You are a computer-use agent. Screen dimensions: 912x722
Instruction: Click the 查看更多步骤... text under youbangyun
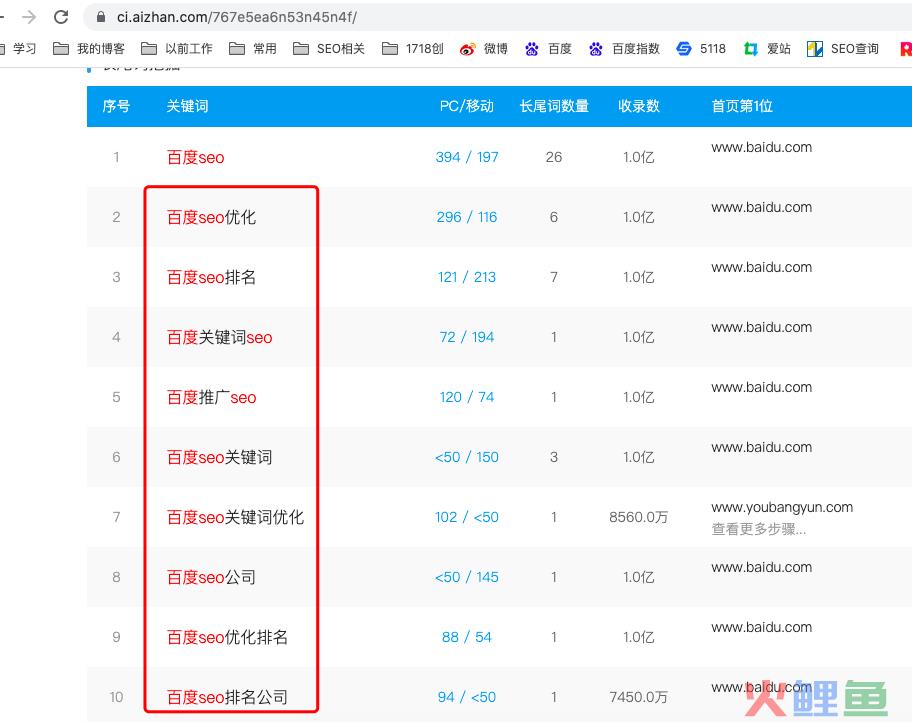[x=758, y=529]
